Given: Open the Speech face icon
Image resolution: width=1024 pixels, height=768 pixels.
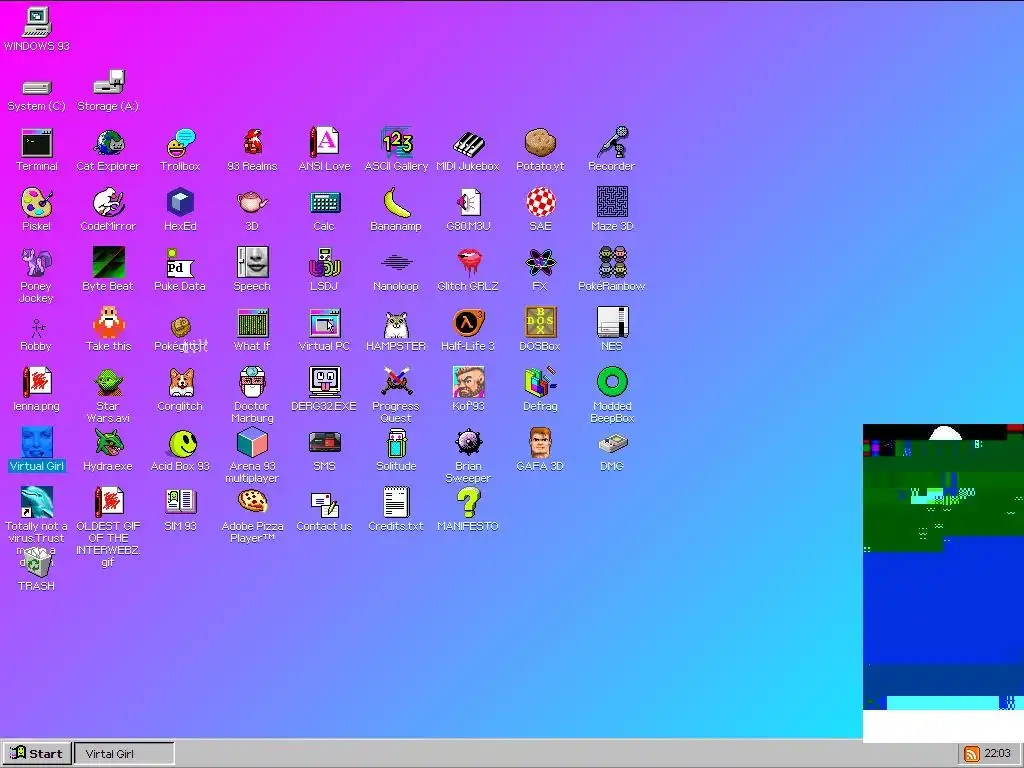Looking at the screenshot, I should tap(252, 263).
